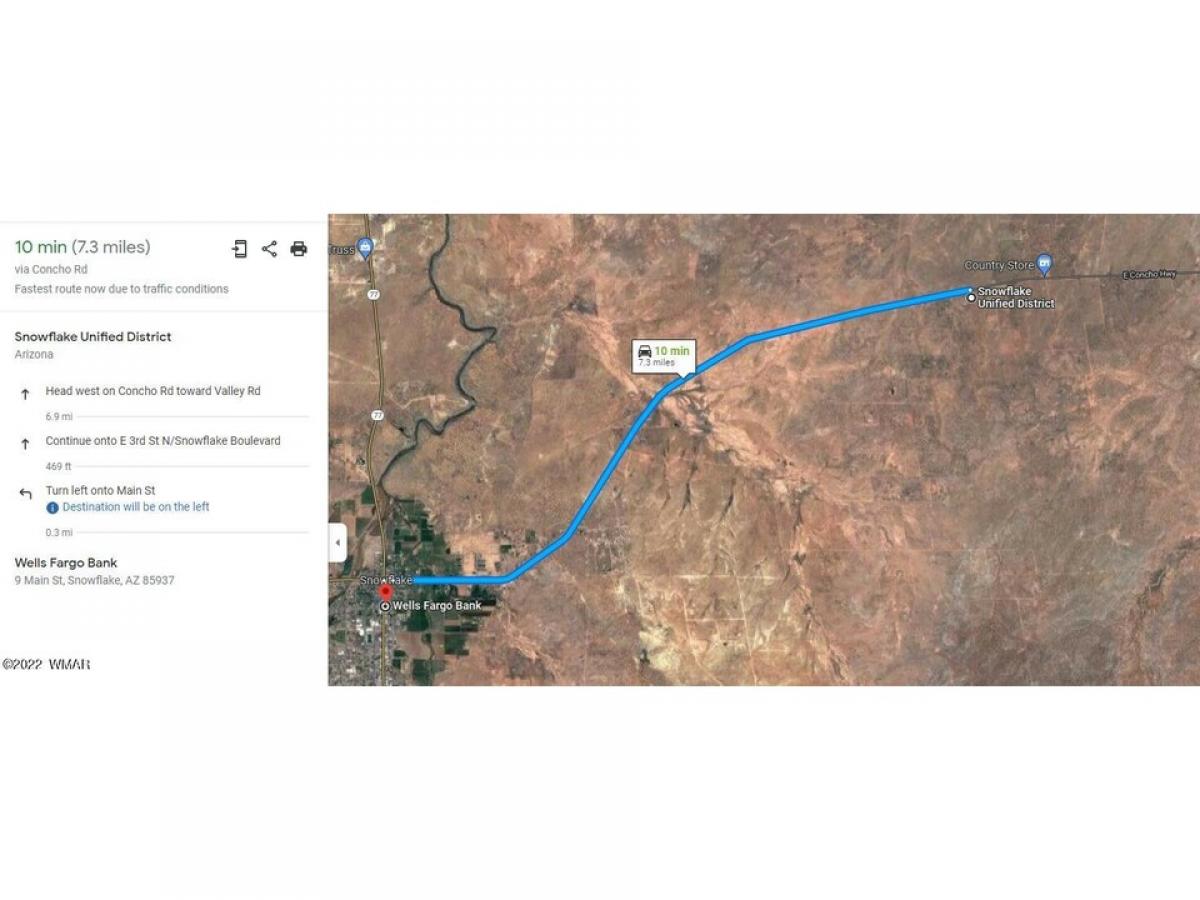Click the info icon beside destination note

pyautogui.click(x=53, y=507)
